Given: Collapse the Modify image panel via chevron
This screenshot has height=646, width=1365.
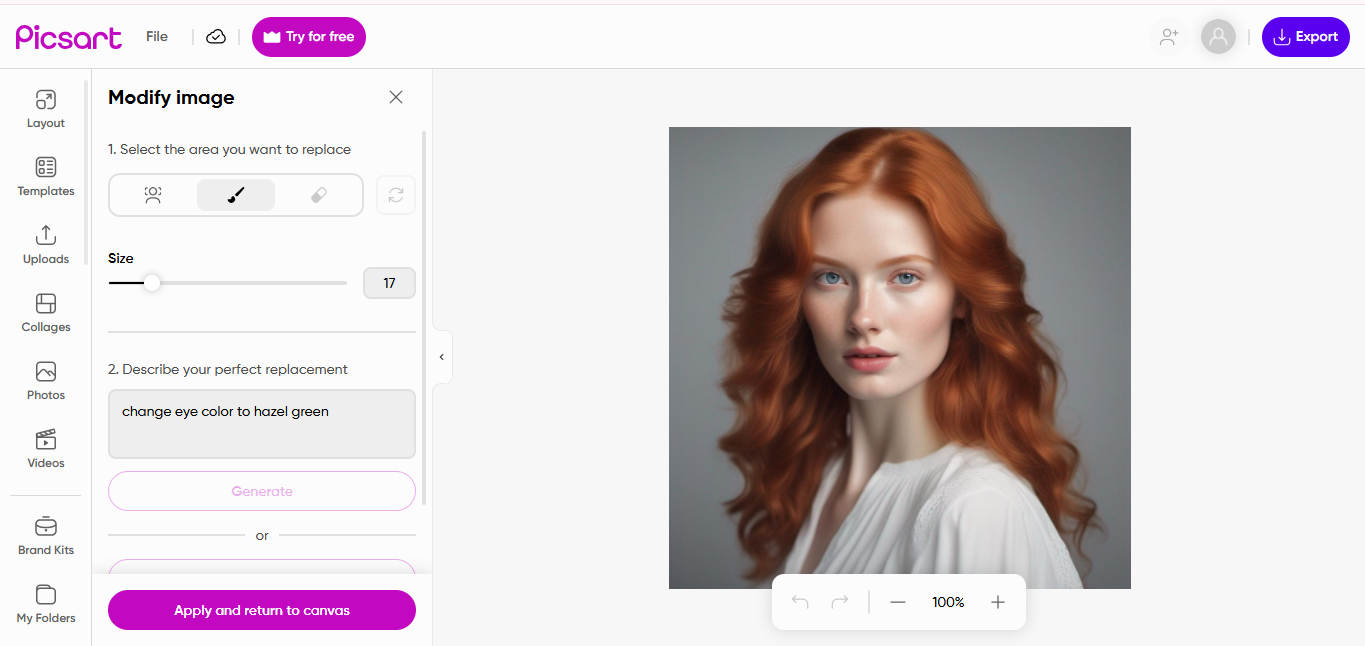Looking at the screenshot, I should 441,357.
